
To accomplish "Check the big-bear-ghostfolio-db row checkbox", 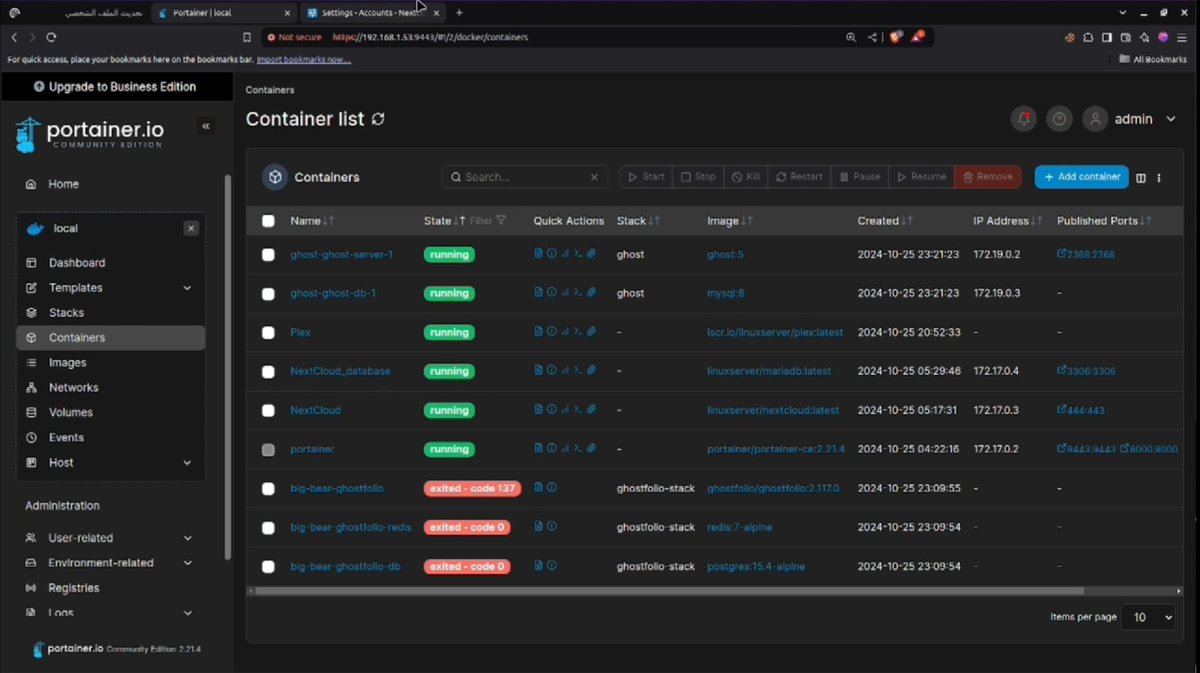I will 268,567.
